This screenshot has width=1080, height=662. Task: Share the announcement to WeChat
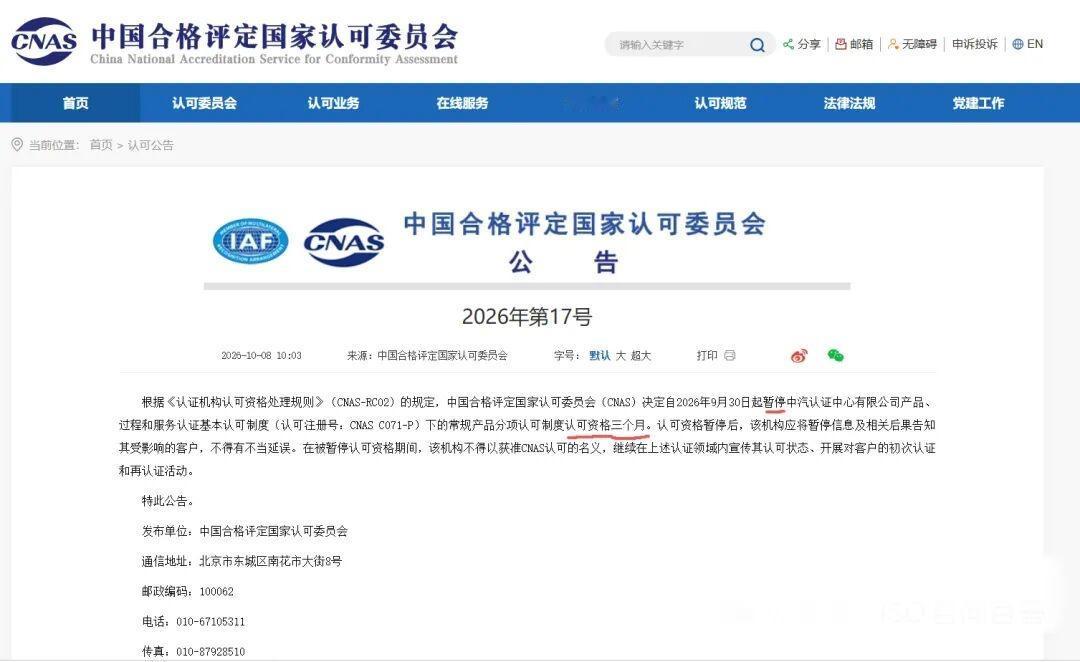click(835, 355)
